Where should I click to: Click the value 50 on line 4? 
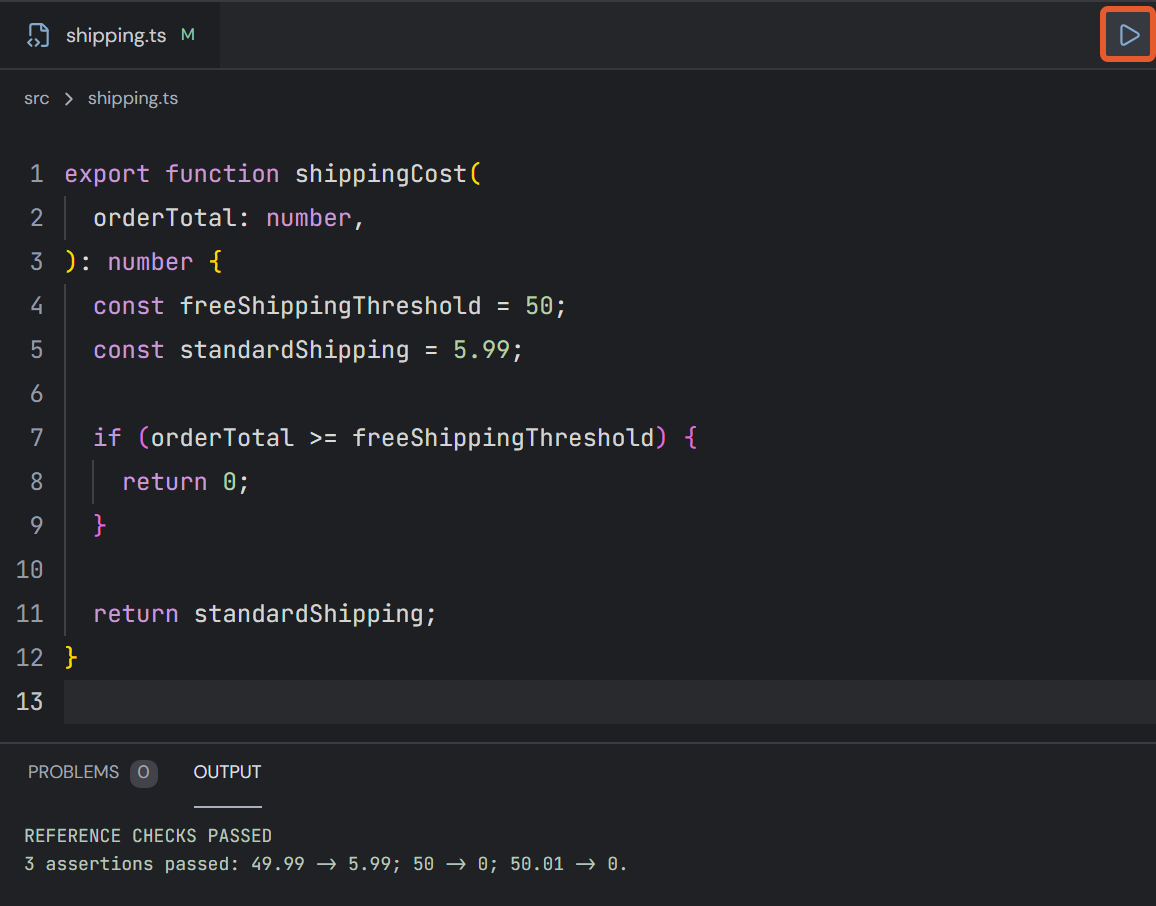[539, 306]
